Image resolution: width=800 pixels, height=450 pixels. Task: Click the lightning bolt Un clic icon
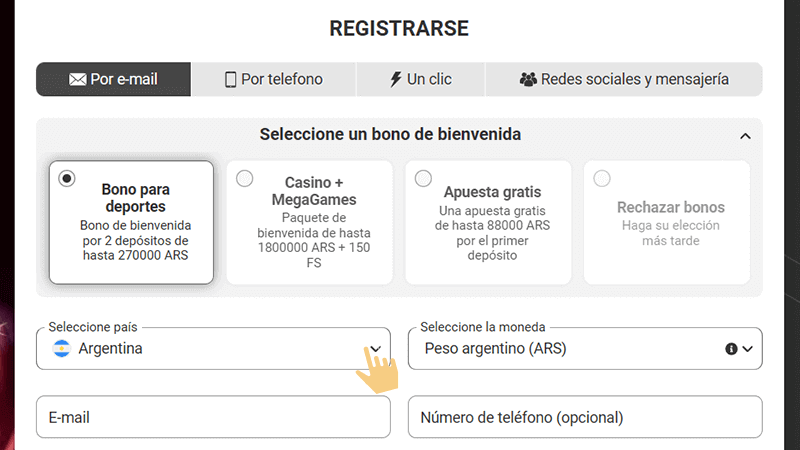(395, 79)
